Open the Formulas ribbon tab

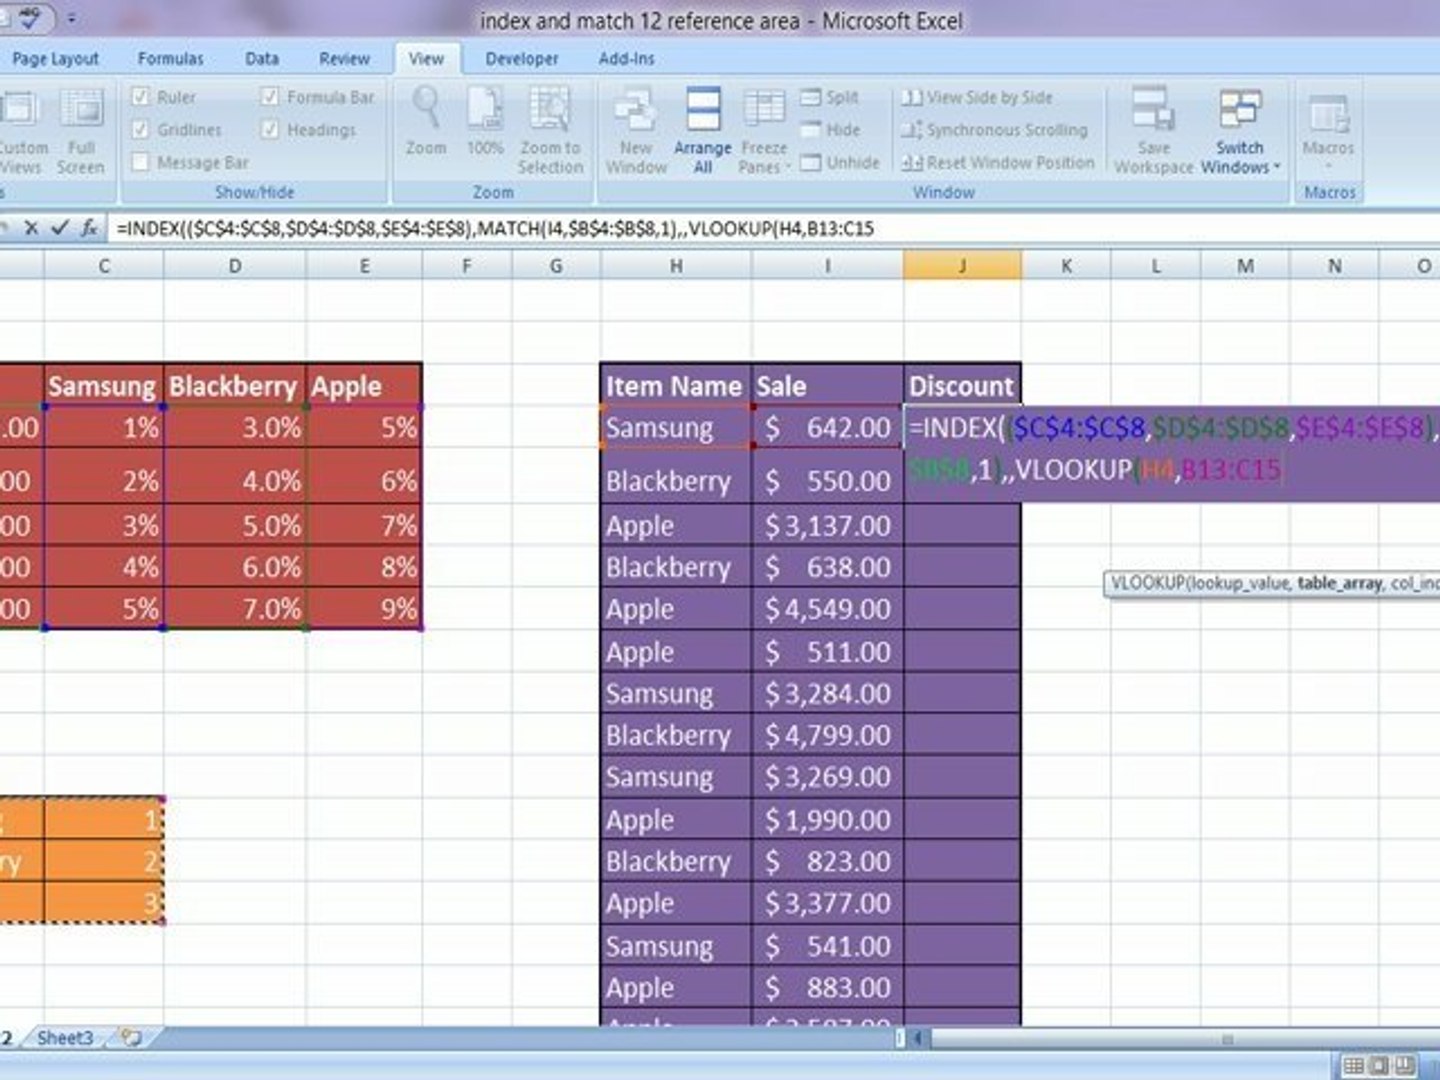tap(171, 59)
